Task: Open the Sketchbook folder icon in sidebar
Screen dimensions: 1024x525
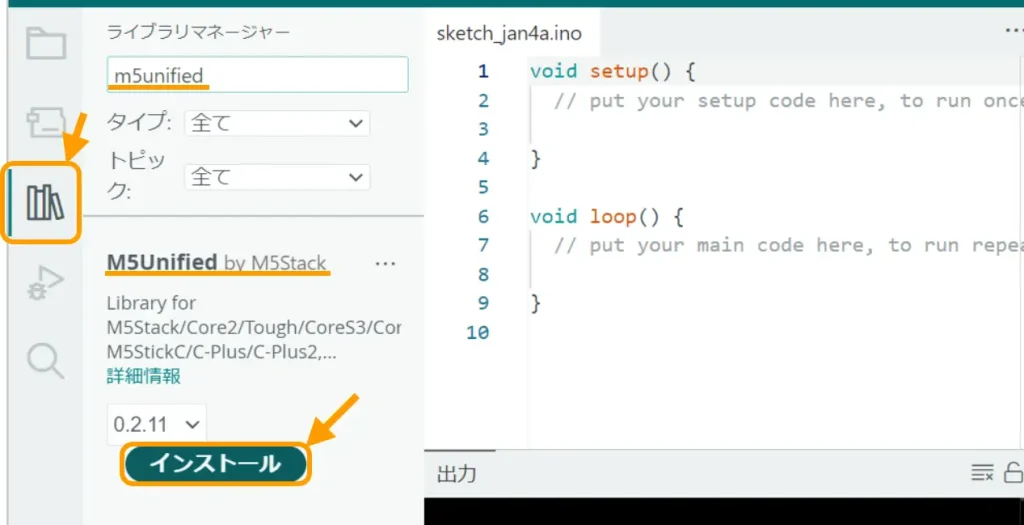Action: coord(45,44)
